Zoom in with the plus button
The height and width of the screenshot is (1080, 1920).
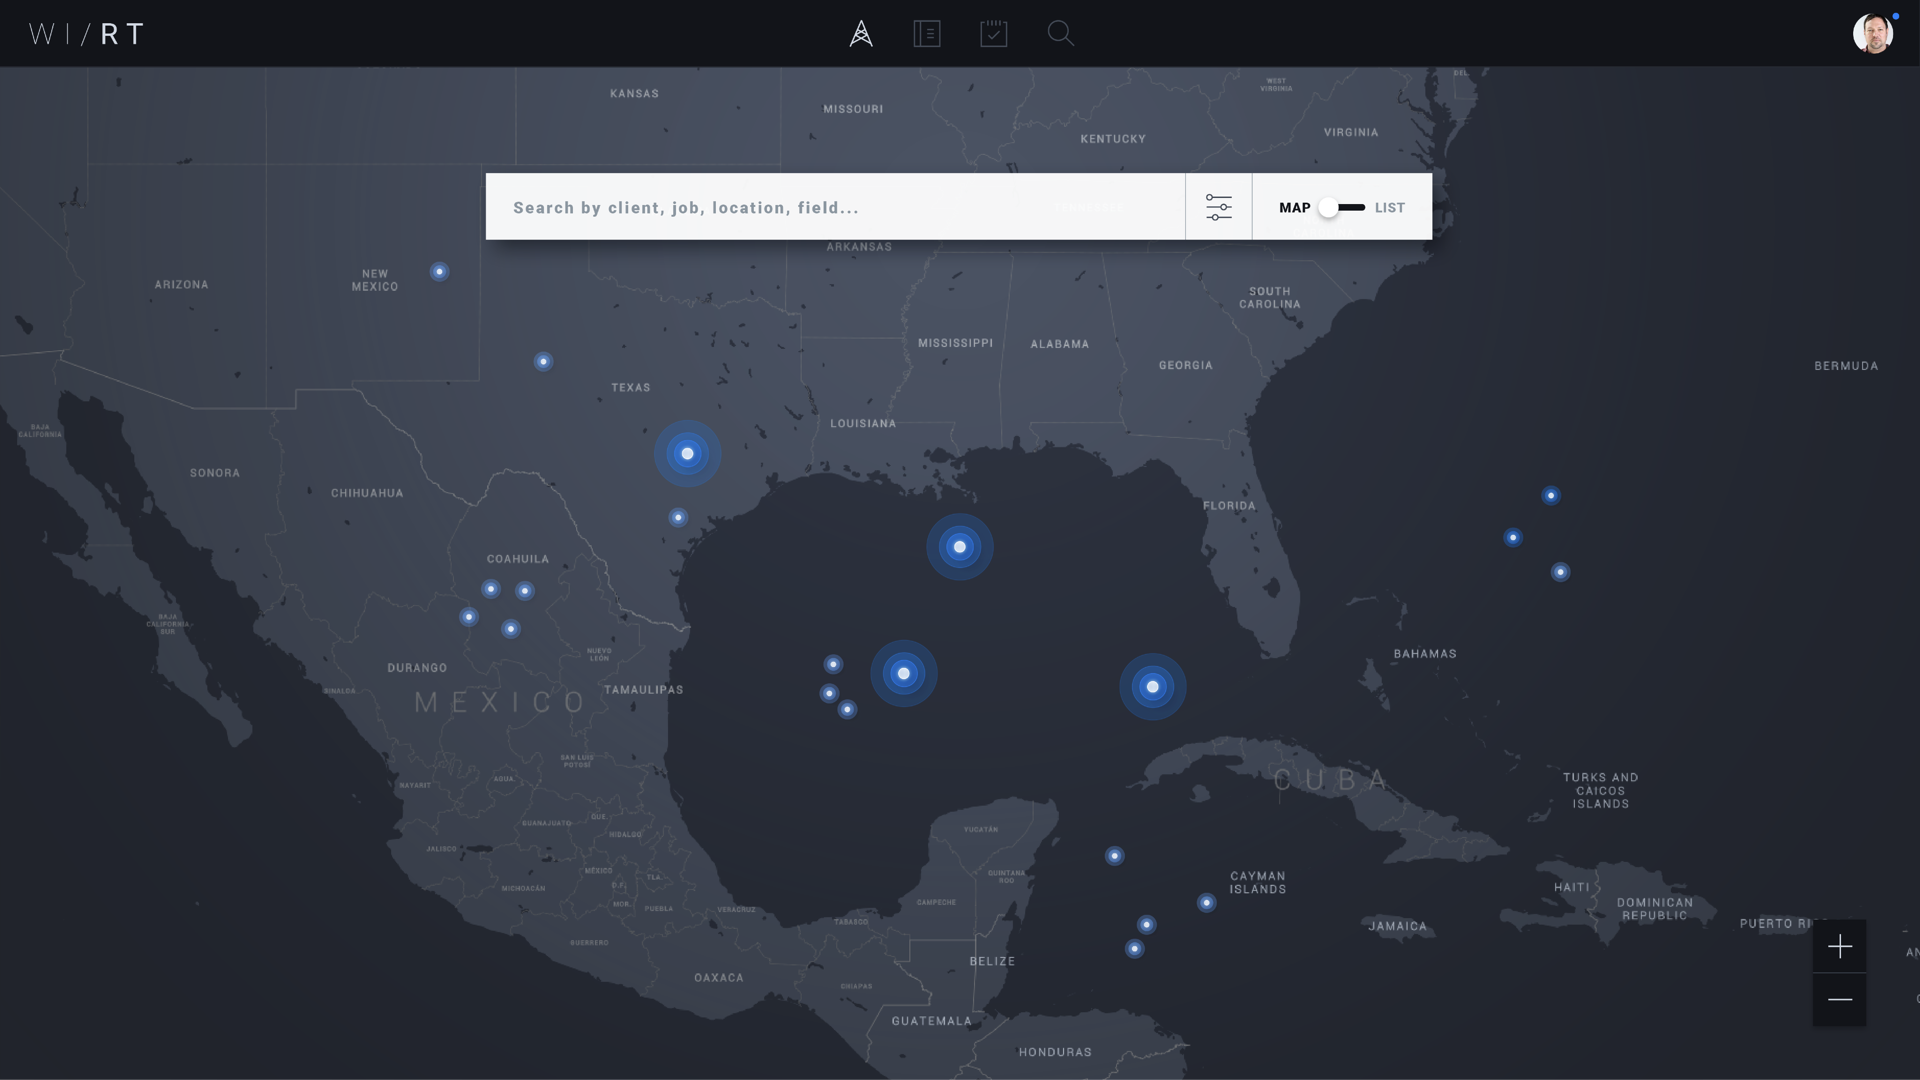1839,946
